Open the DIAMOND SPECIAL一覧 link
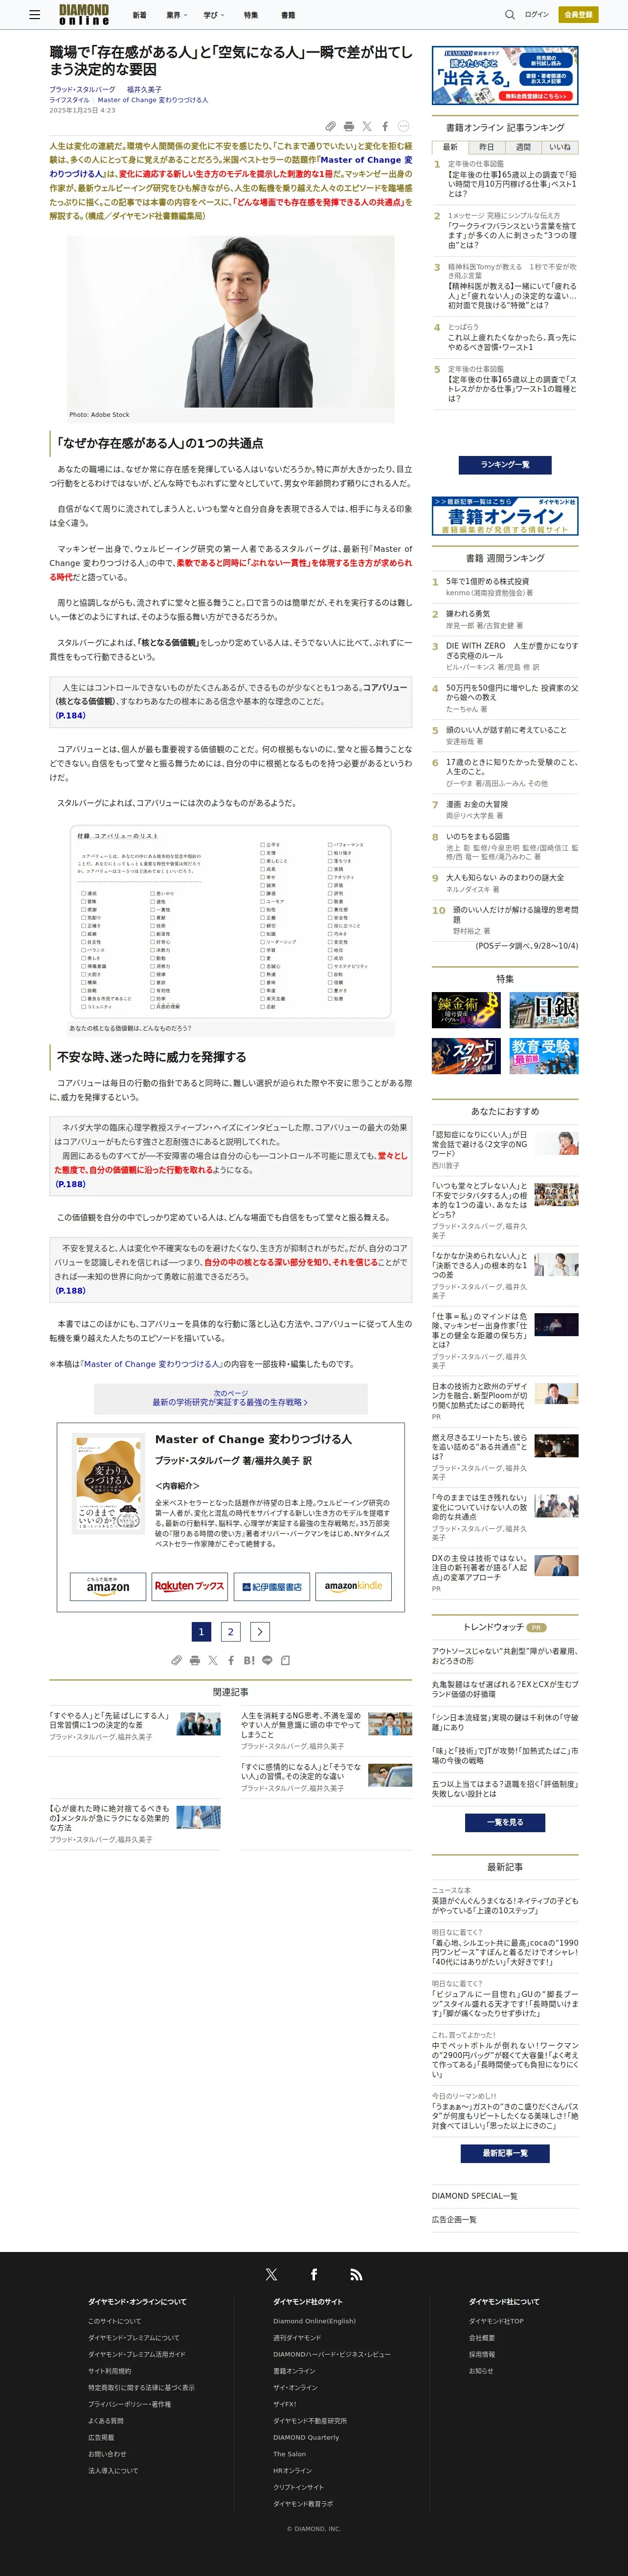The width and height of the screenshot is (628, 2576). tap(475, 2196)
